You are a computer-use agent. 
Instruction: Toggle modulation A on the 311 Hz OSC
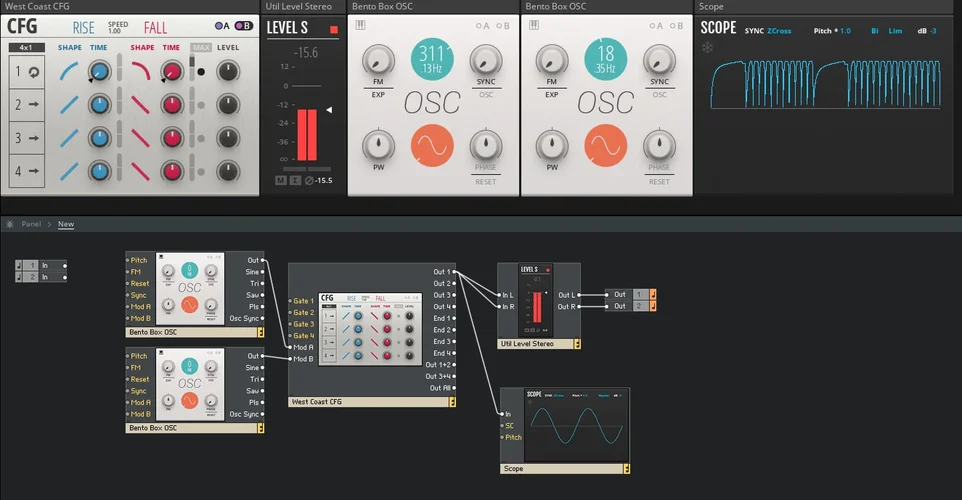point(483,26)
